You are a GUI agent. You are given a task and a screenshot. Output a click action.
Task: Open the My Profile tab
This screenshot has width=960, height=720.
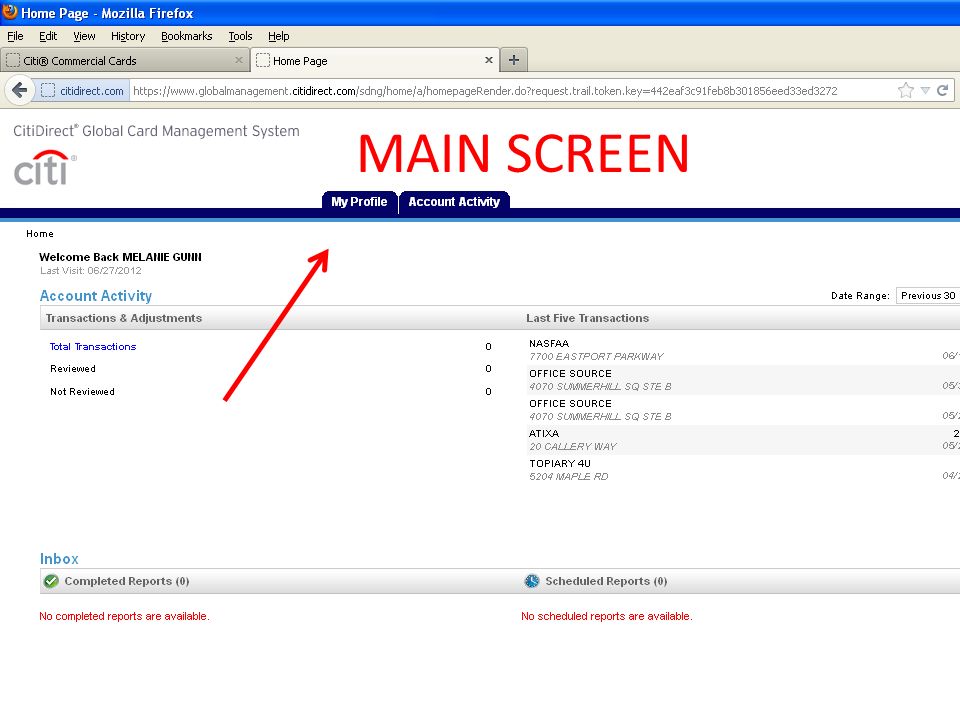click(359, 201)
